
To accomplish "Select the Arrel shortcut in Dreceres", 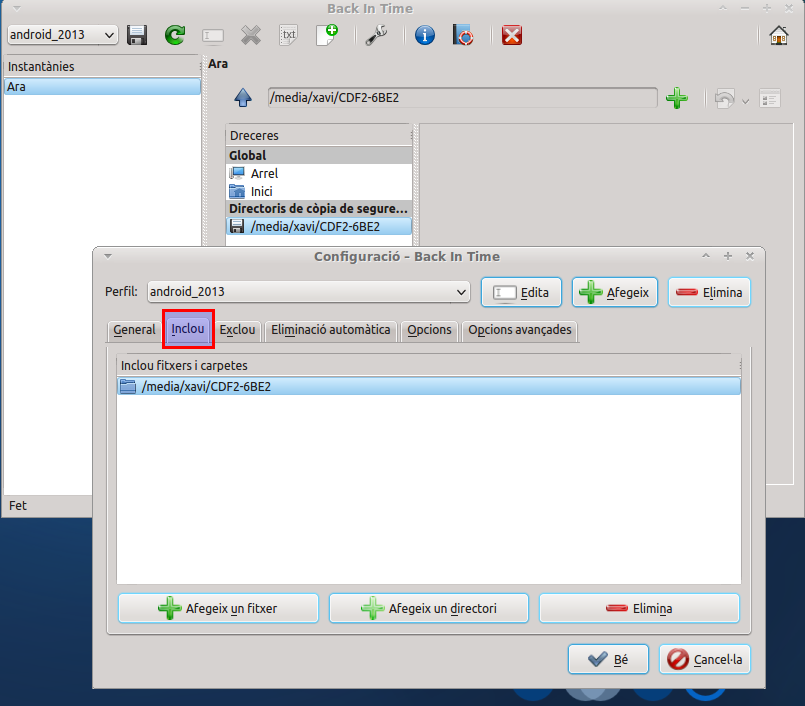I will pos(264,174).
